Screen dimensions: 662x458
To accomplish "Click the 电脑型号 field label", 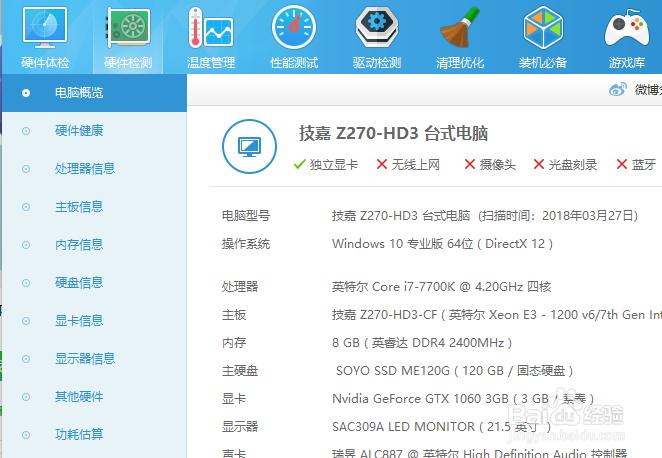I will click(x=246, y=216).
